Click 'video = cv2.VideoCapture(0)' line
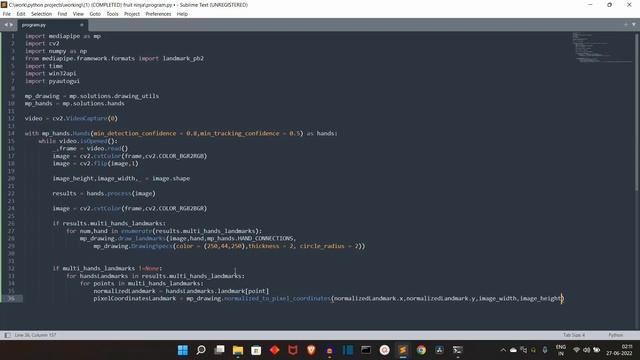 pyautogui.click(x=71, y=118)
